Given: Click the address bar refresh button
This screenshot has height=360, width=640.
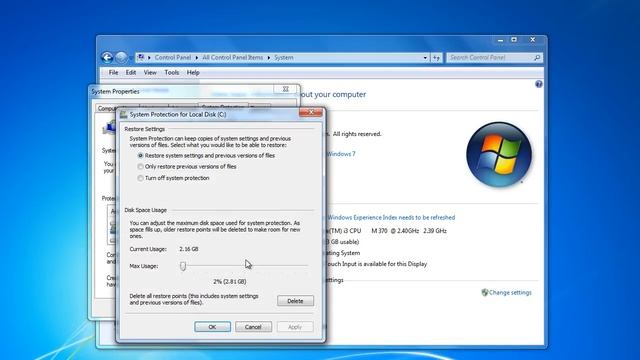Looking at the screenshot, I should tap(436, 58).
